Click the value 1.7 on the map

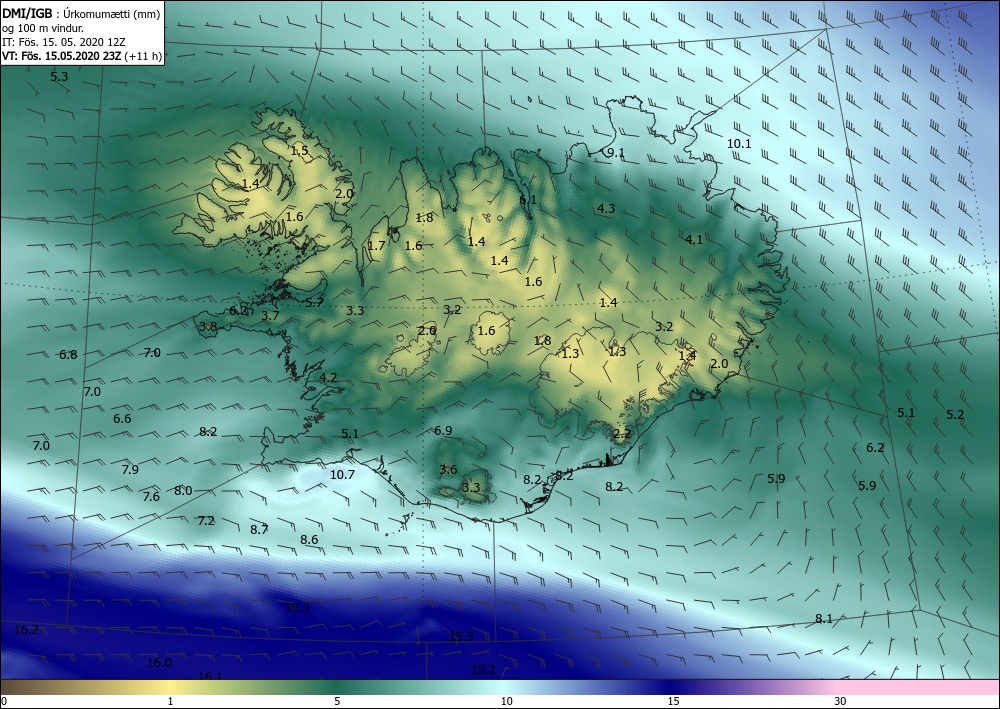tap(376, 245)
